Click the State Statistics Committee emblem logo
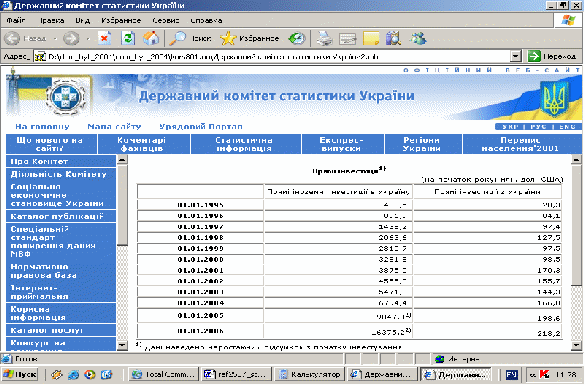 click(x=66, y=97)
